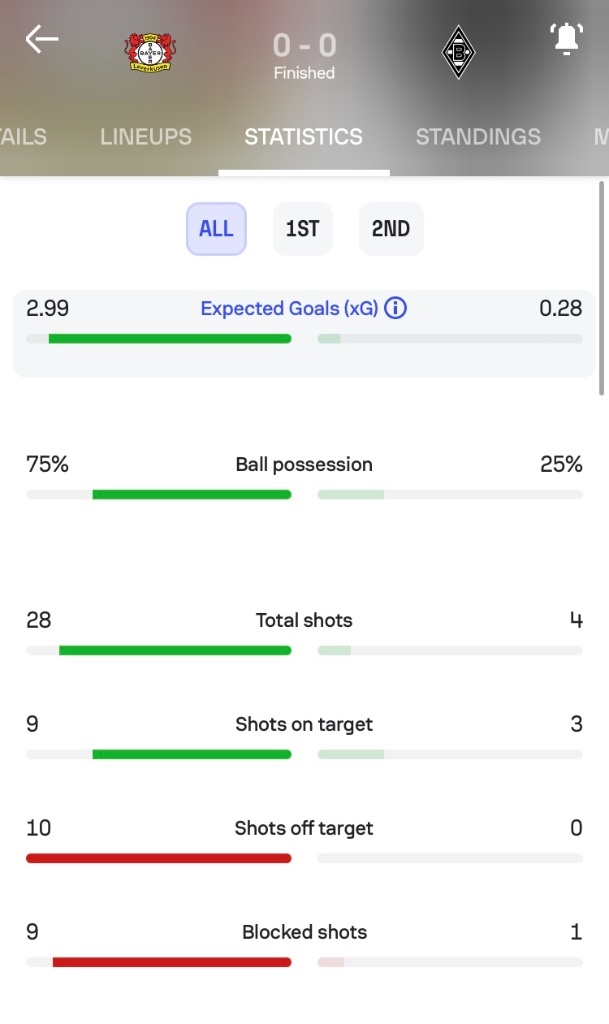This screenshot has width=609, height=1024.
Task: Open Expected Goals (xG) explanation link
Action: point(289,308)
